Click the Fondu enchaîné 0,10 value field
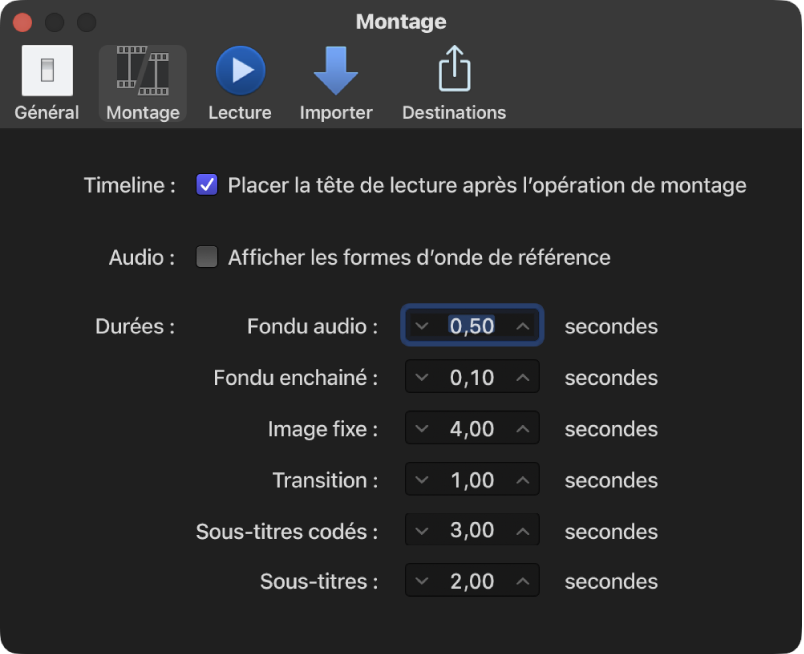 [472, 378]
